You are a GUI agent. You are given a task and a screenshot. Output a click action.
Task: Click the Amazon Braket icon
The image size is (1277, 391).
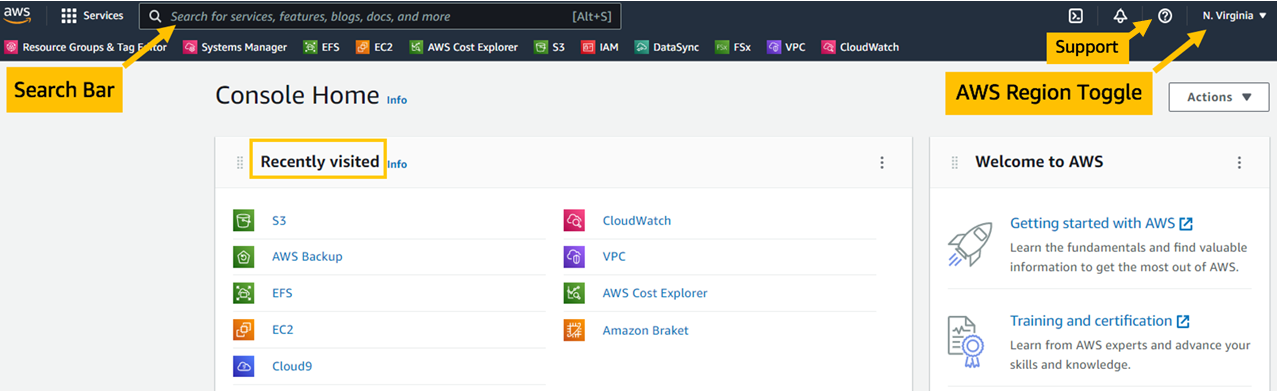[574, 329]
